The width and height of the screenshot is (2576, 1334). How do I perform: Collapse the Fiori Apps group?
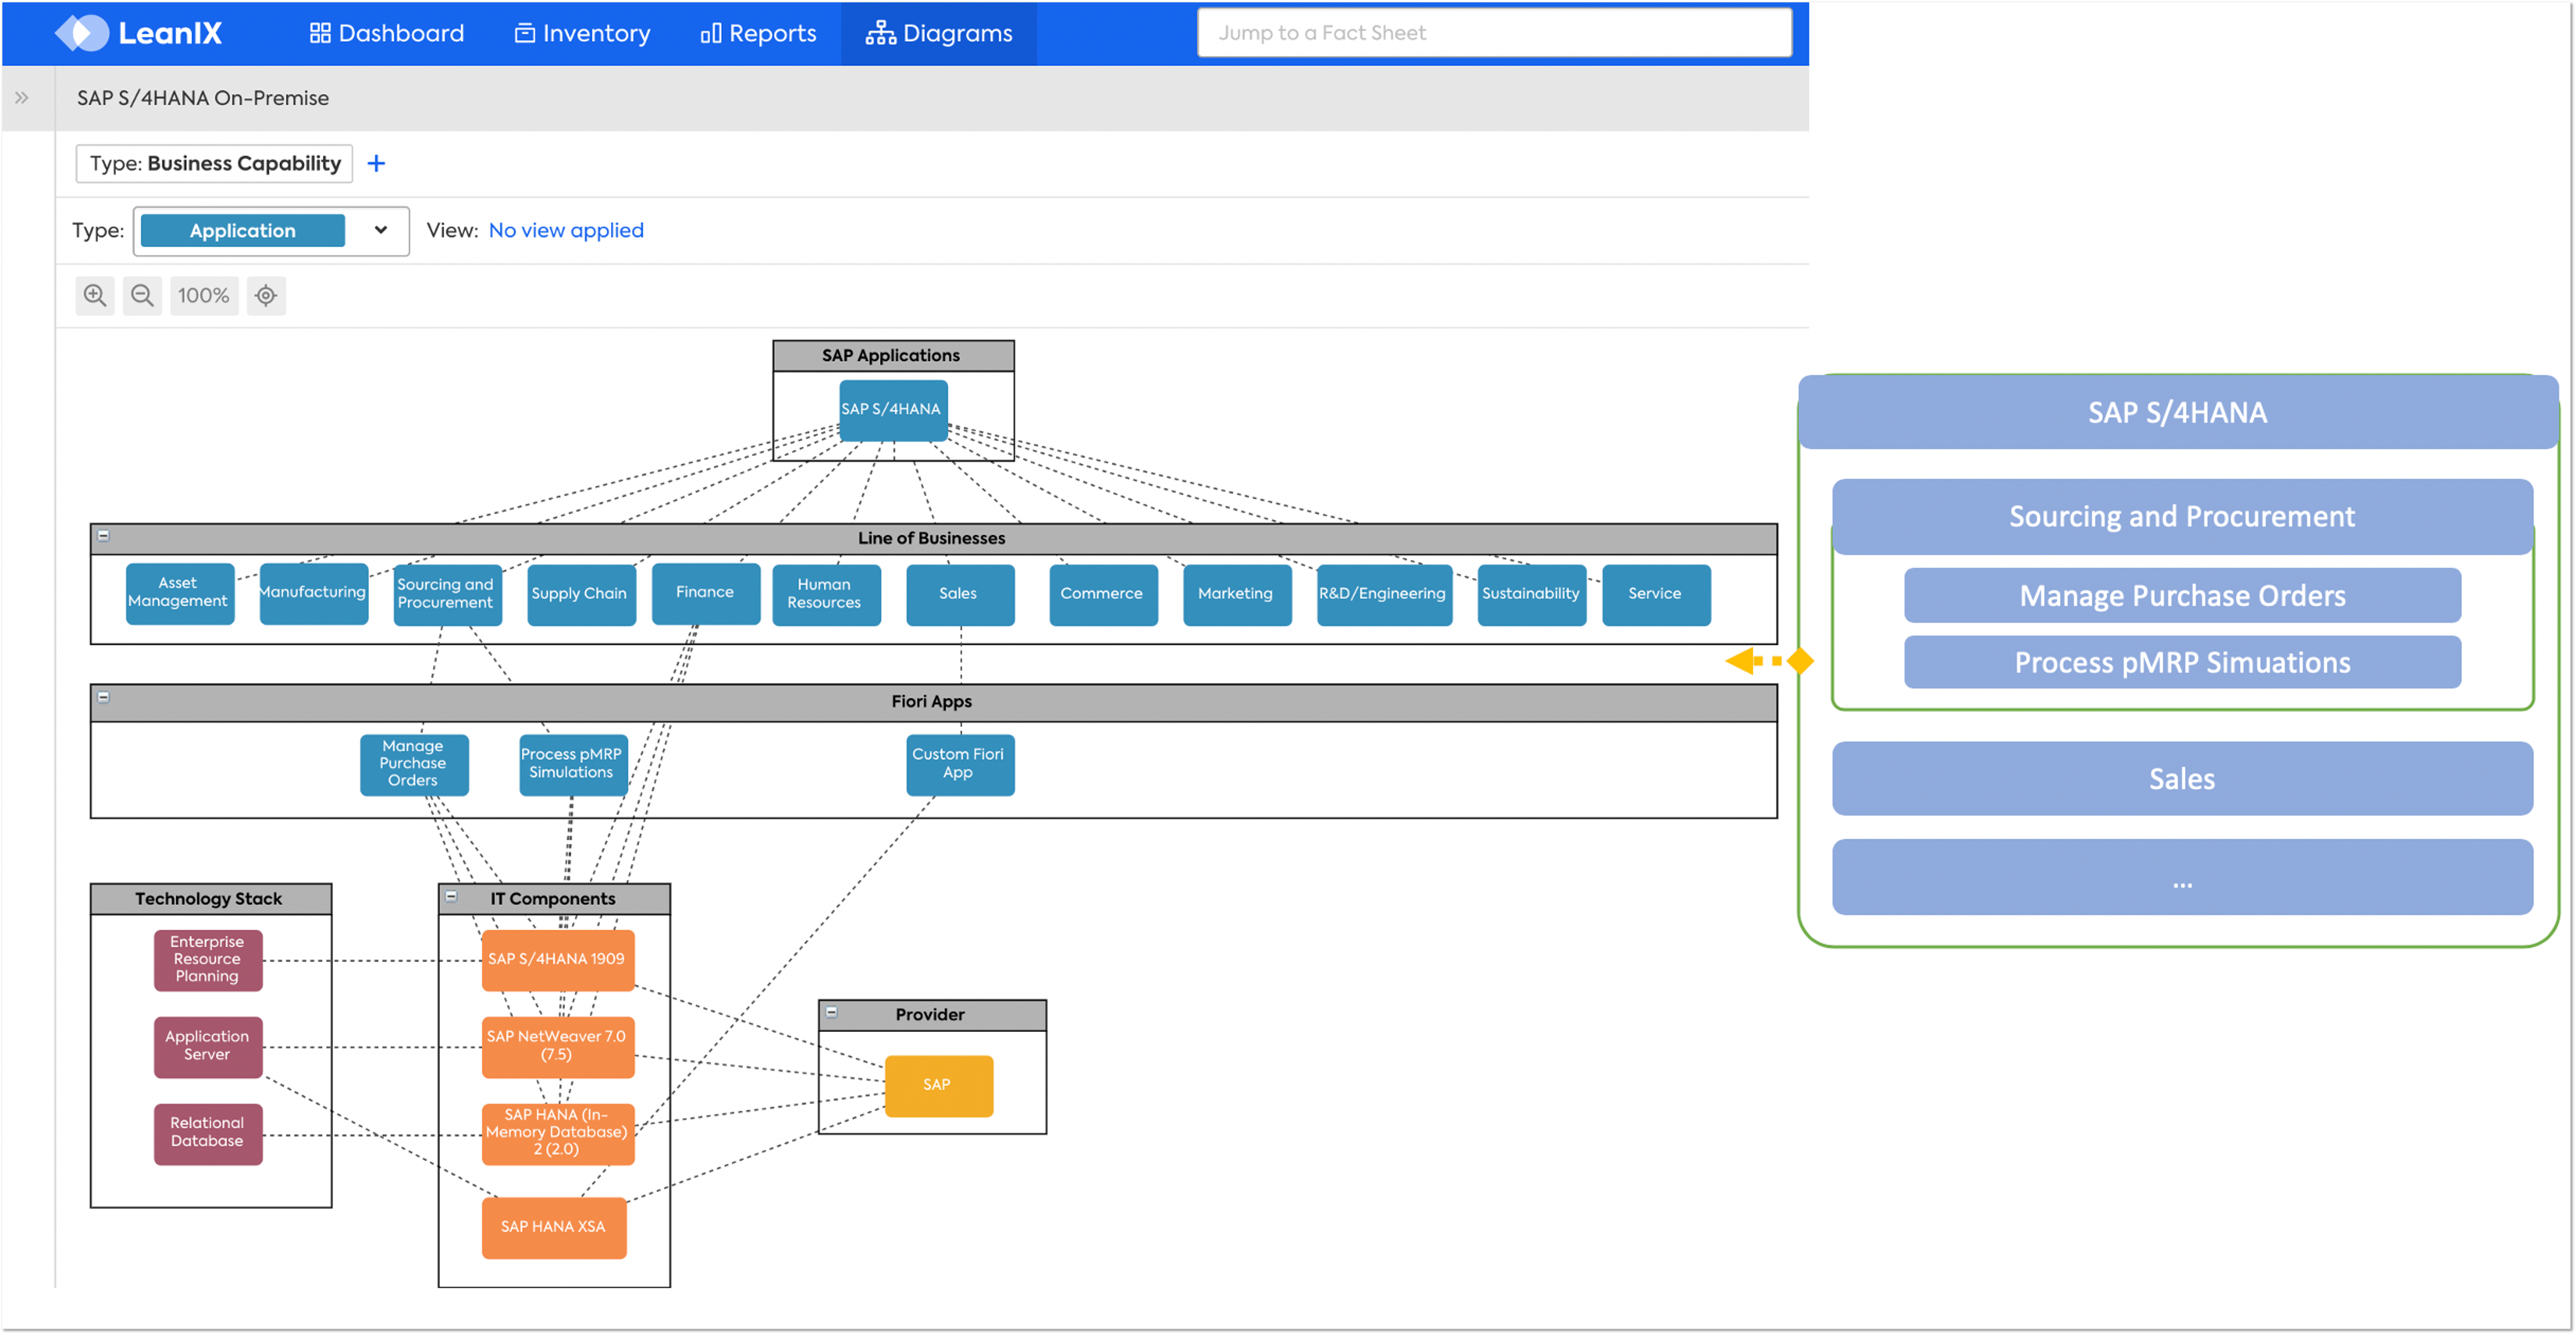click(x=103, y=697)
